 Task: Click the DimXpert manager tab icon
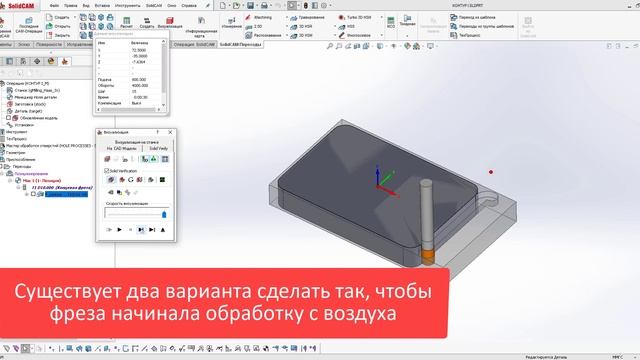tap(37, 61)
